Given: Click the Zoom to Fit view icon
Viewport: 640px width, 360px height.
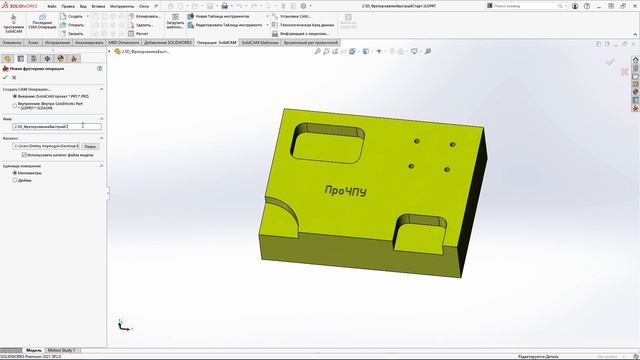Looking at the screenshot, I should [318, 51].
